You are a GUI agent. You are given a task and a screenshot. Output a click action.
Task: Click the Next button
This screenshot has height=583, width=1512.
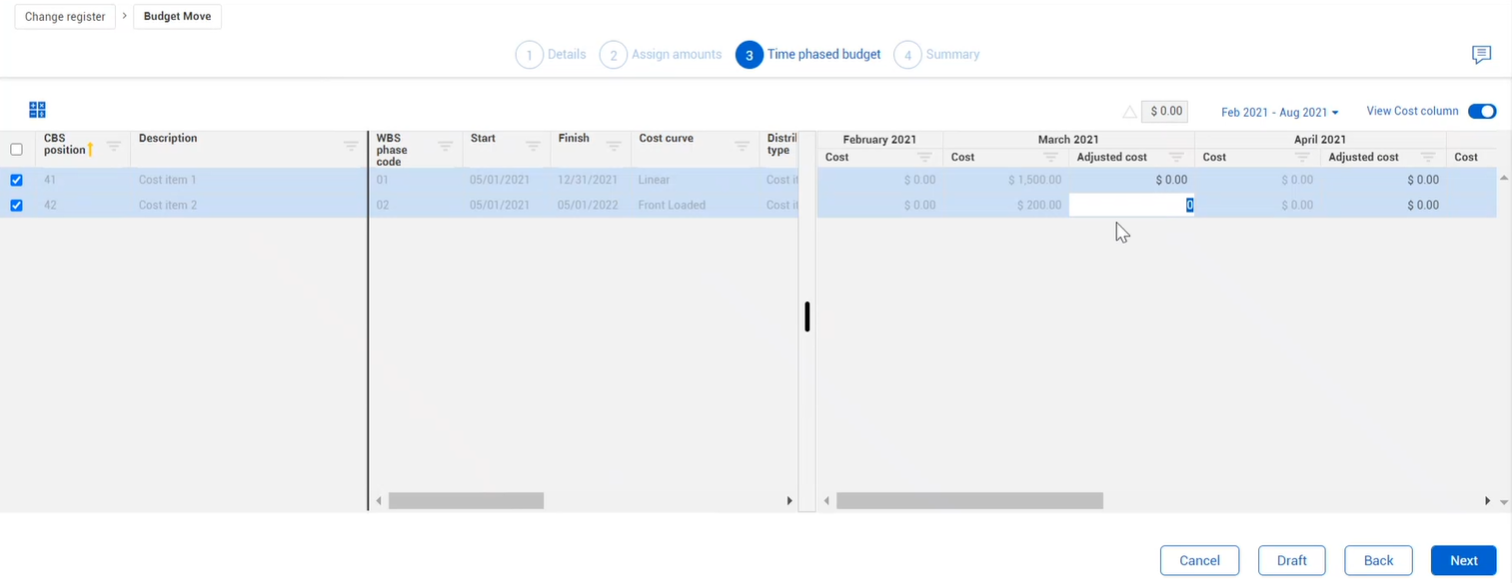(1463, 560)
